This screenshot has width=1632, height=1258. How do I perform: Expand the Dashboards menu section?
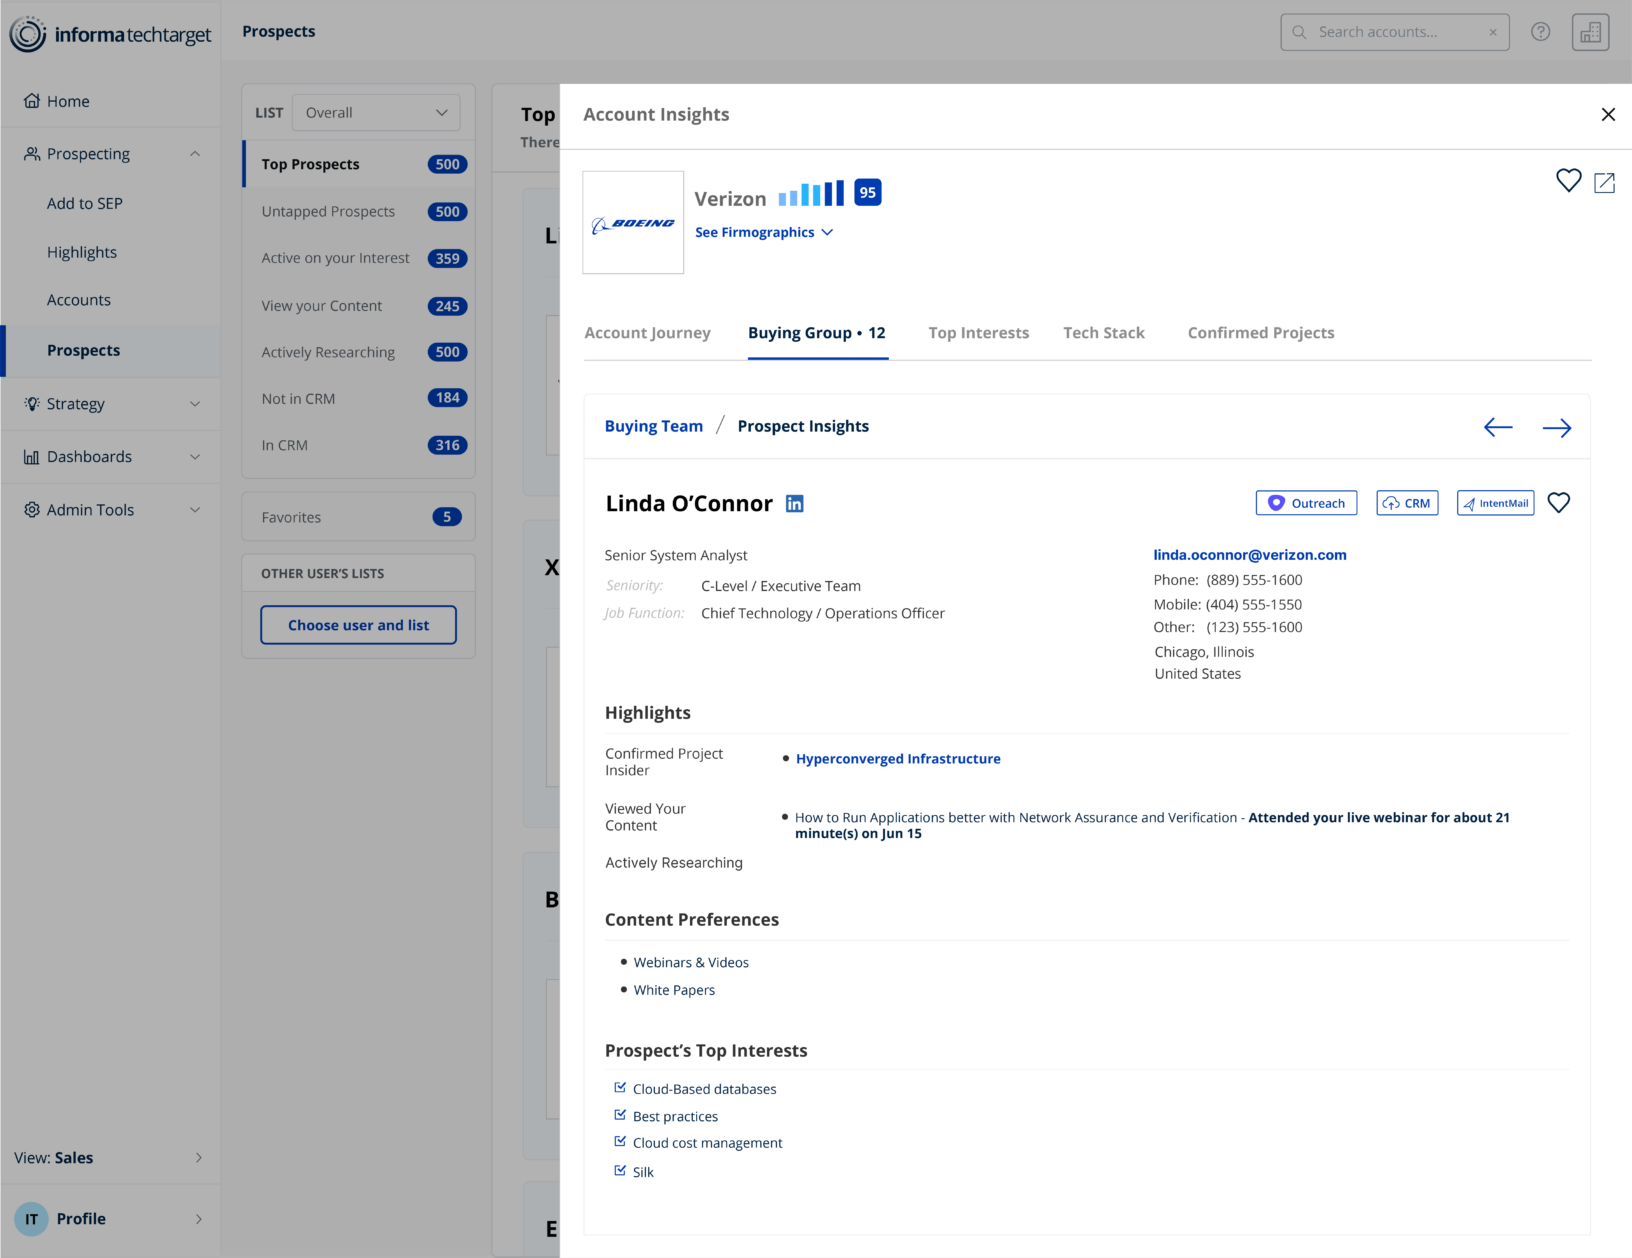click(x=110, y=457)
